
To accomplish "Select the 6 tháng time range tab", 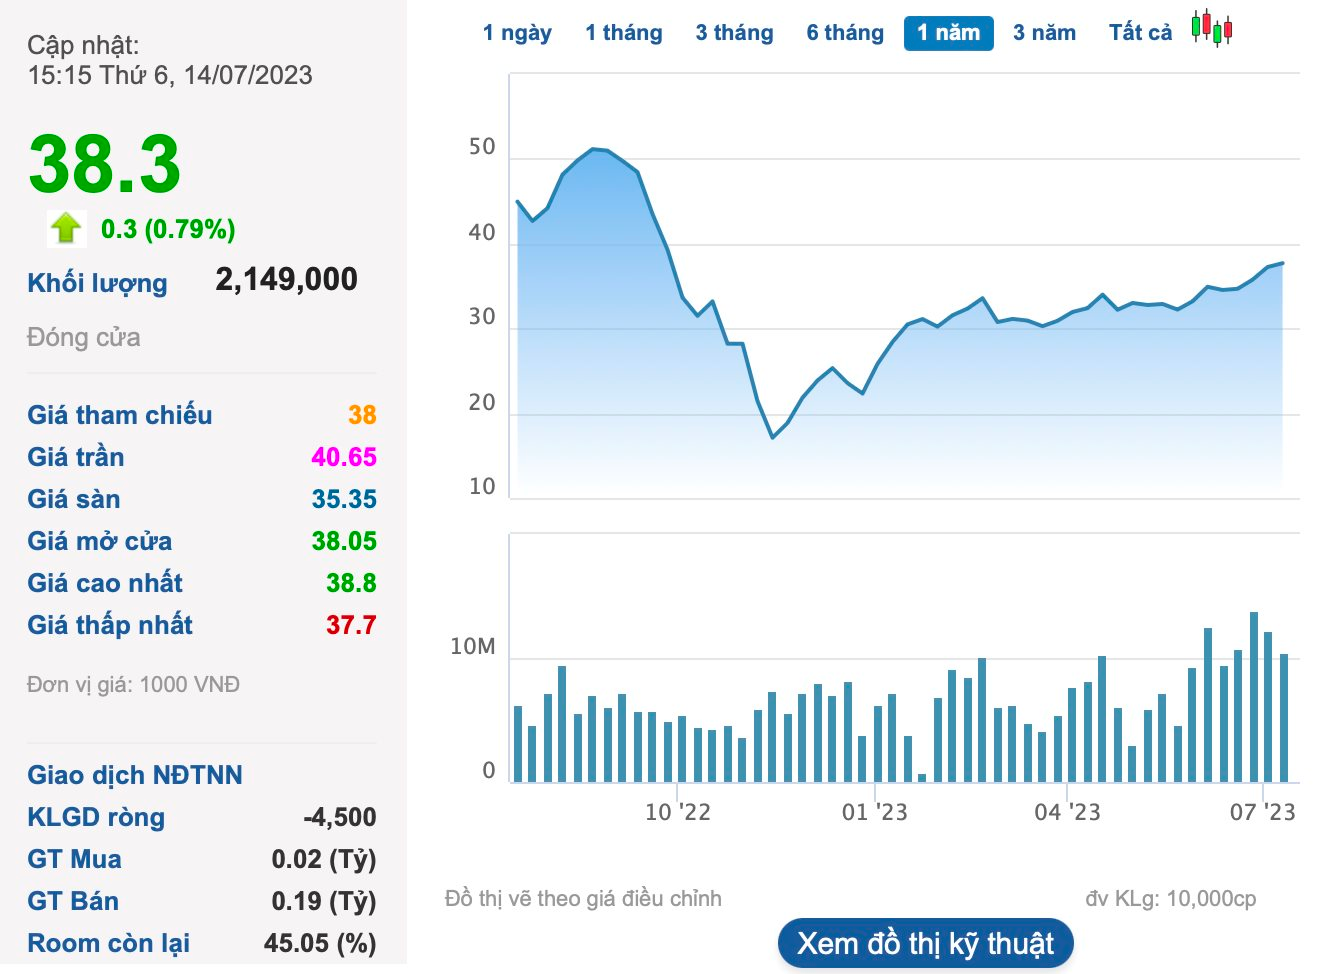I will pyautogui.click(x=846, y=33).
